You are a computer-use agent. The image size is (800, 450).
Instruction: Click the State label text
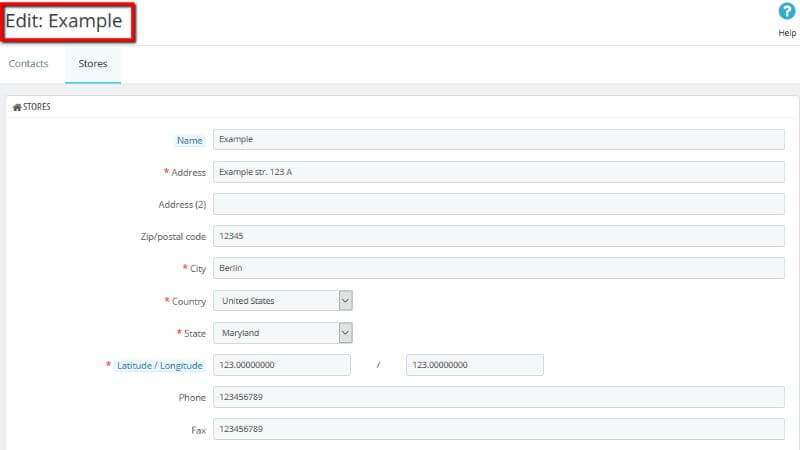click(195, 334)
